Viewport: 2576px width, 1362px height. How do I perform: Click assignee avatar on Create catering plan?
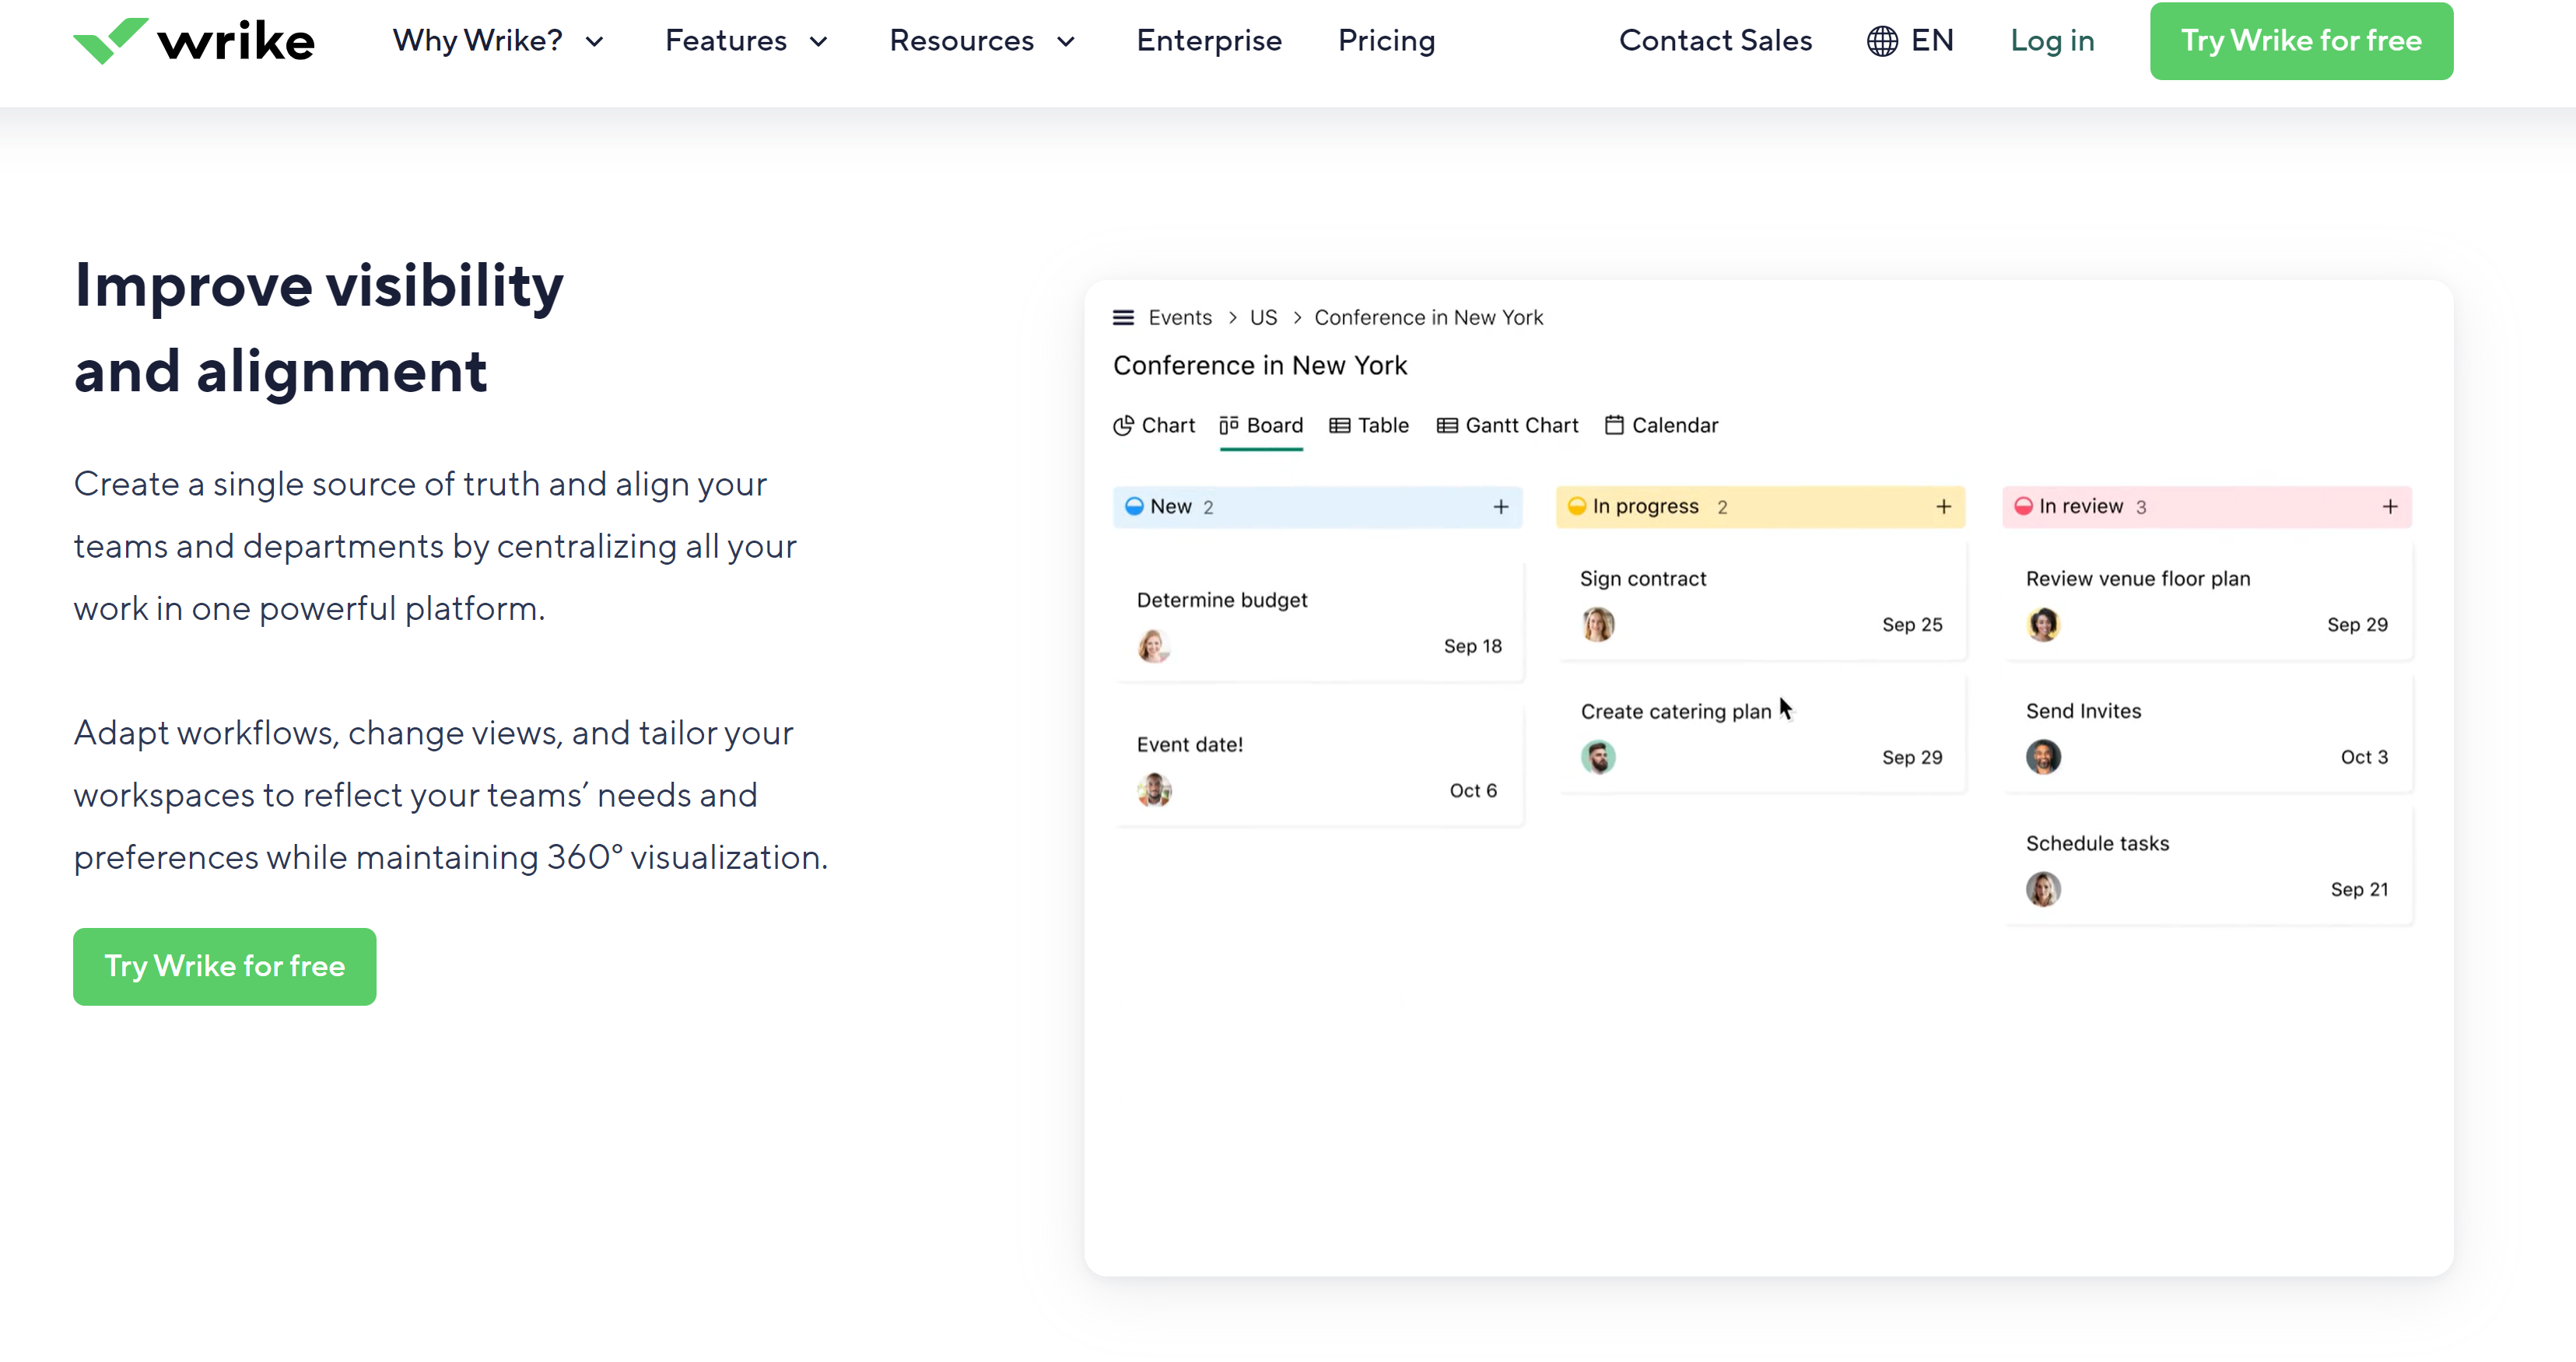point(1598,757)
